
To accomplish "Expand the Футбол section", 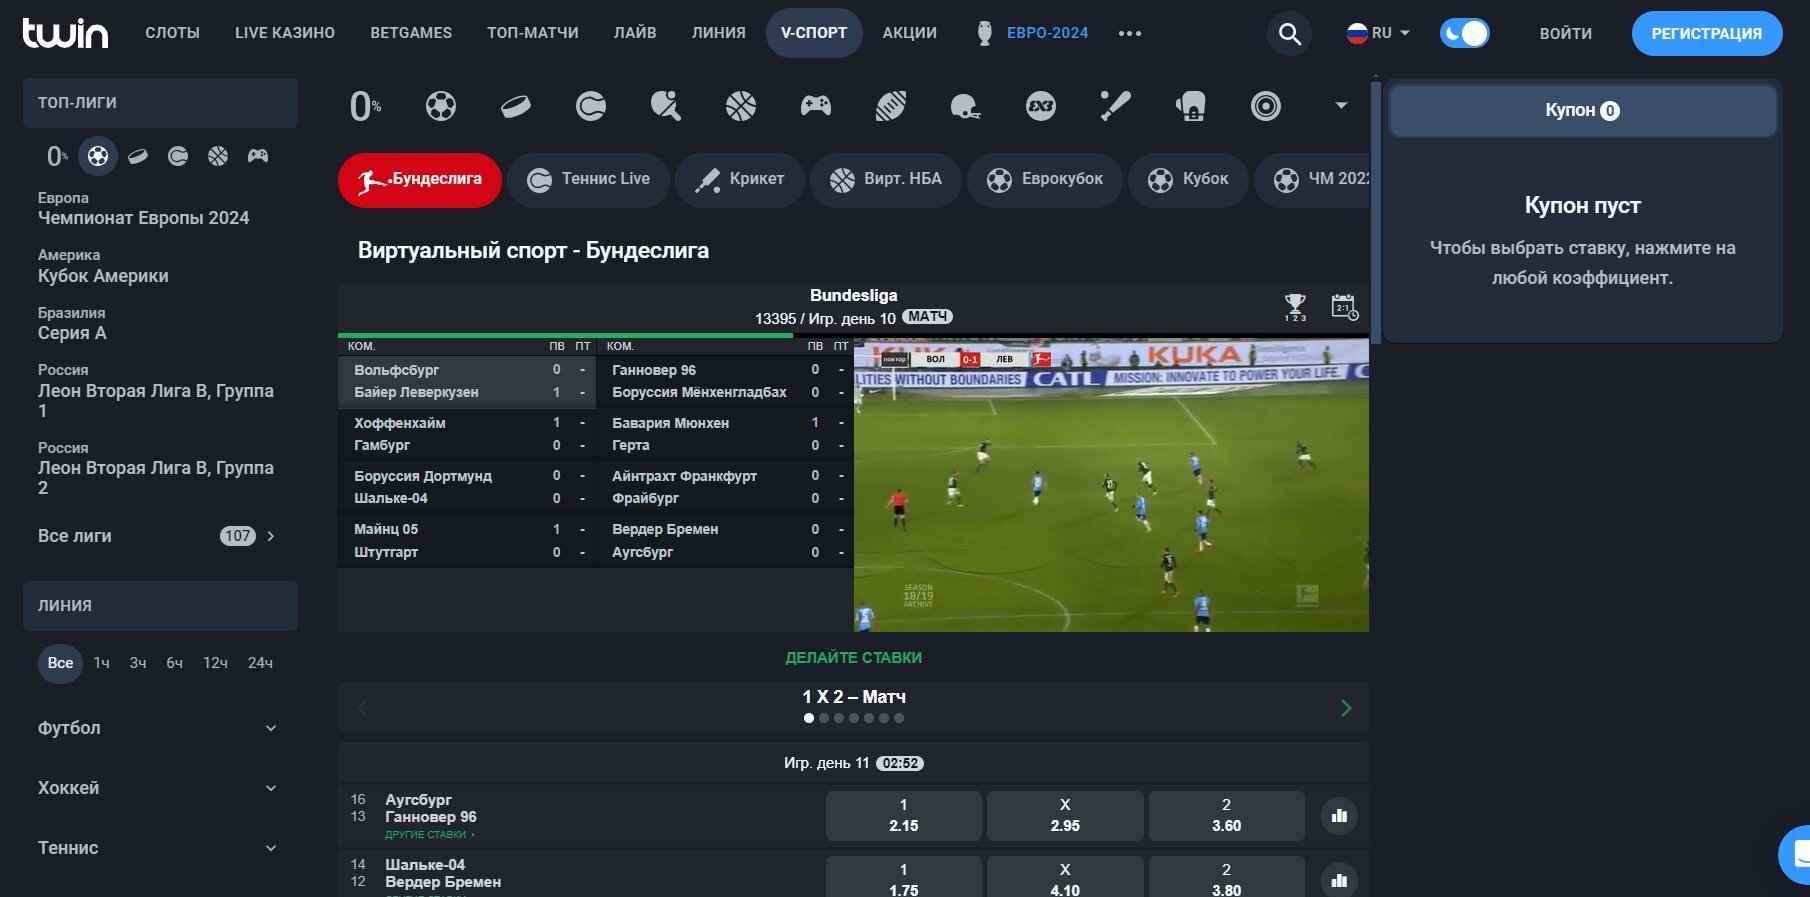I will click(157, 728).
